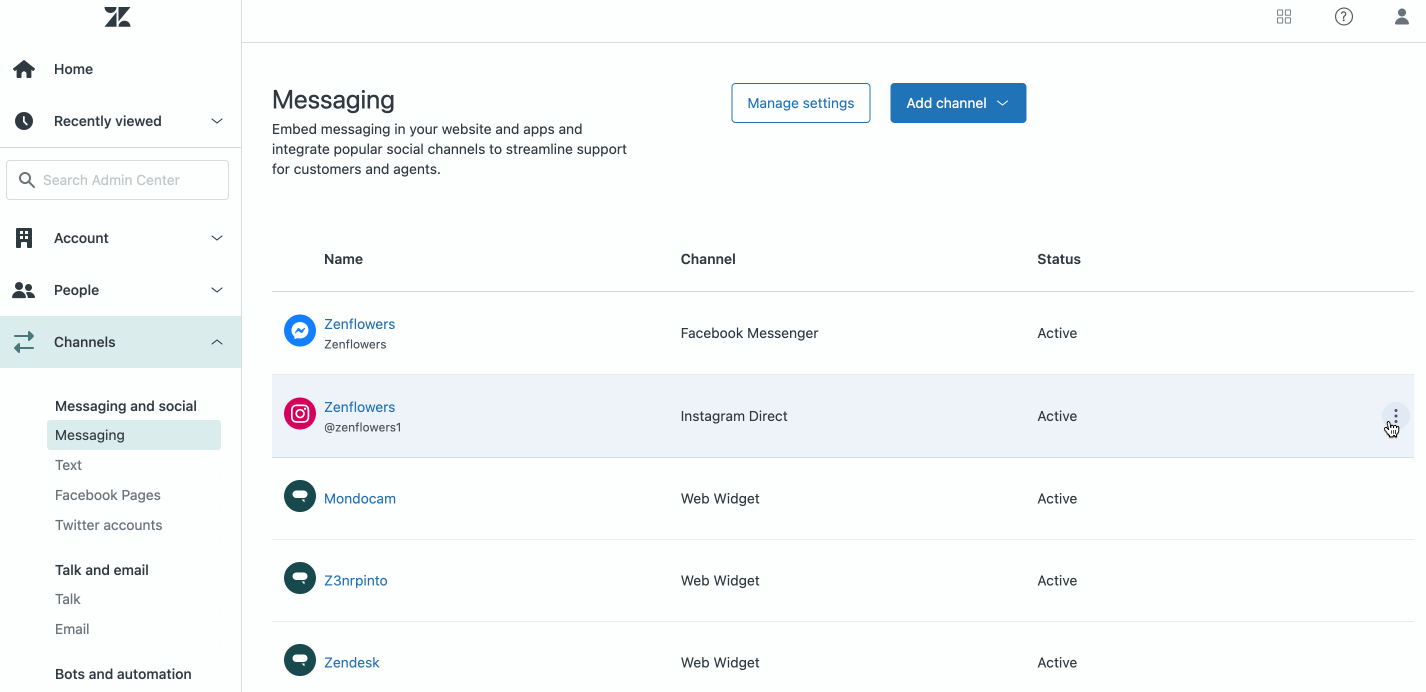Image resolution: width=1426 pixels, height=692 pixels.
Task: Click the People icon in sidebar
Action: click(x=24, y=290)
